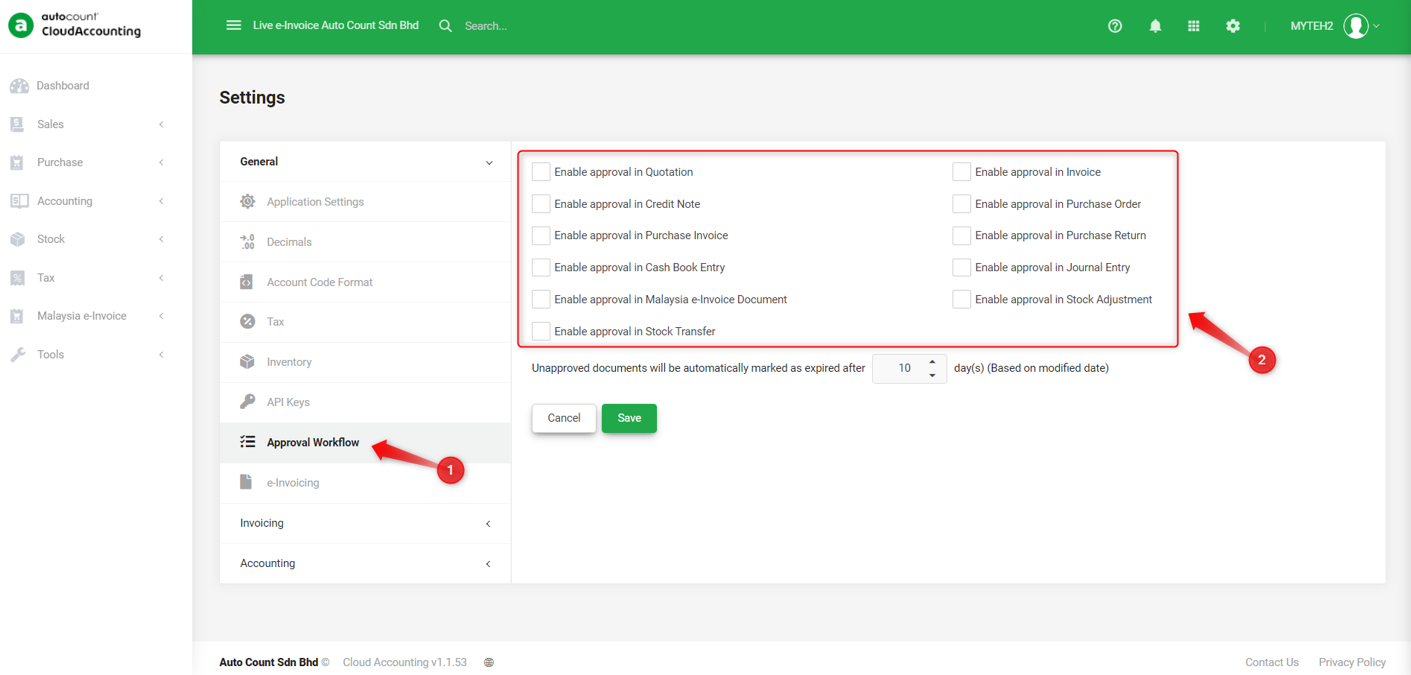Open the user menu dropdown arrow
Image resolution: width=1411 pixels, height=675 pixels.
pos(1377,26)
